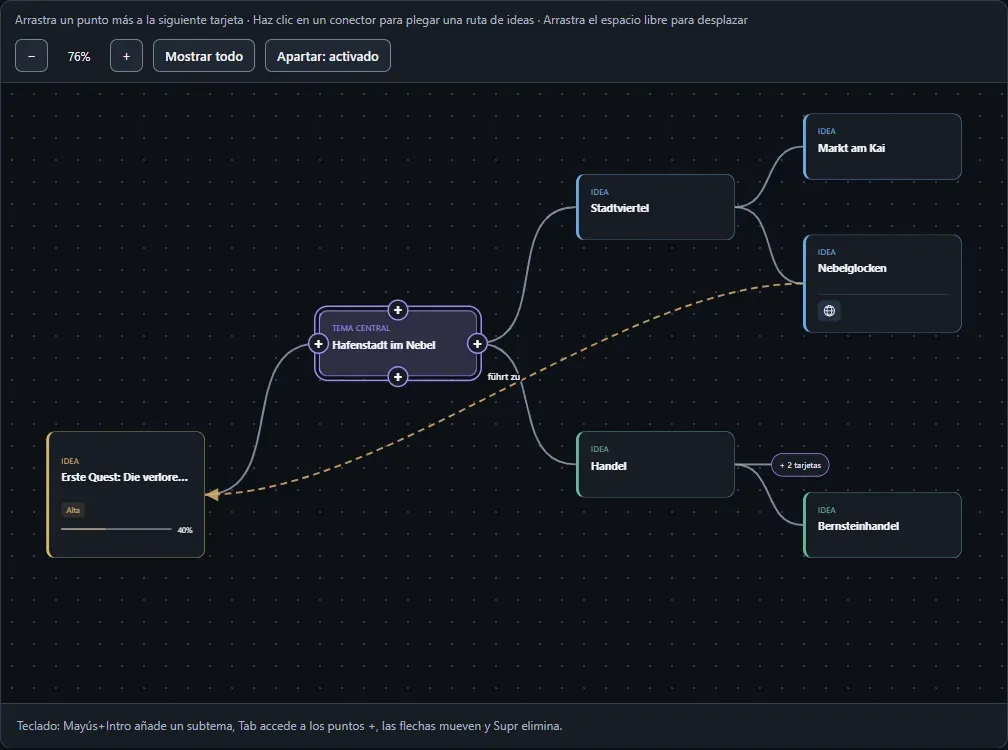The height and width of the screenshot is (750, 1008).
Task: Select the Handel idea card
Action: pos(656,464)
